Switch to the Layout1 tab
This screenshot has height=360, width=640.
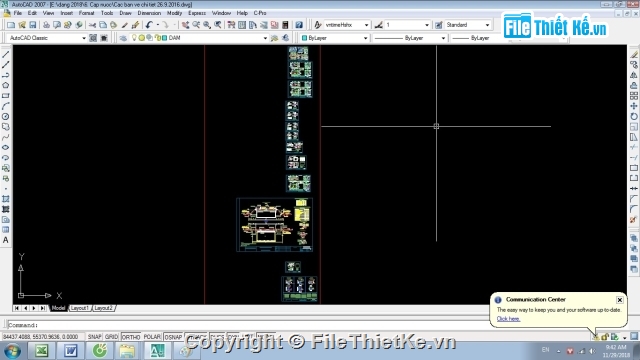(x=79, y=308)
